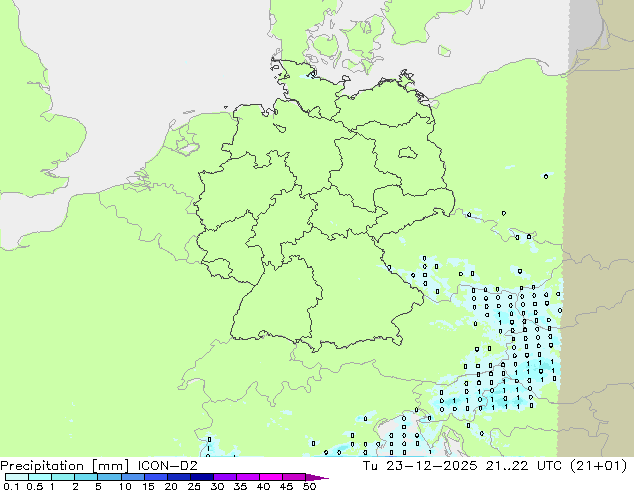This screenshot has height=490, width=634.
Task: Click the '(21+01)' forecast step text
Action: pyautogui.click(x=599, y=466)
